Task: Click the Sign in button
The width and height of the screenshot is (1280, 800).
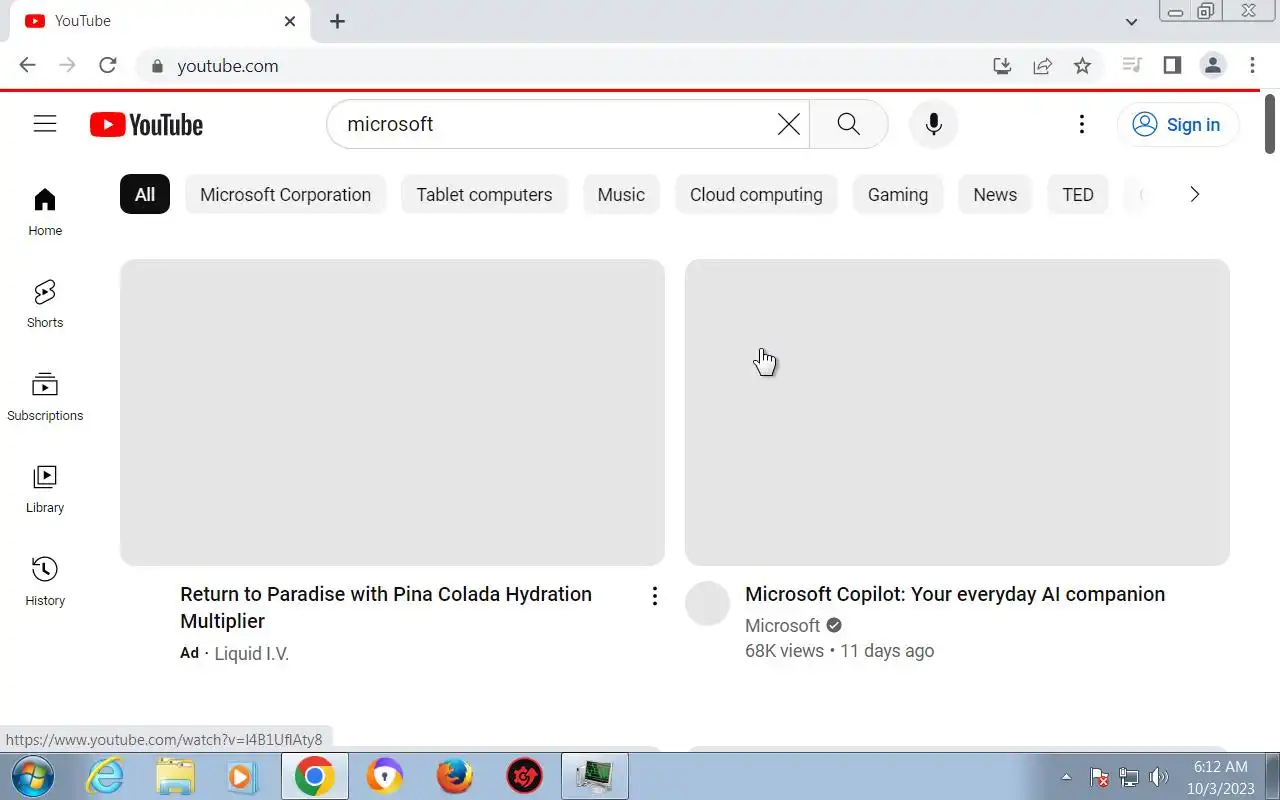Action: (1177, 124)
